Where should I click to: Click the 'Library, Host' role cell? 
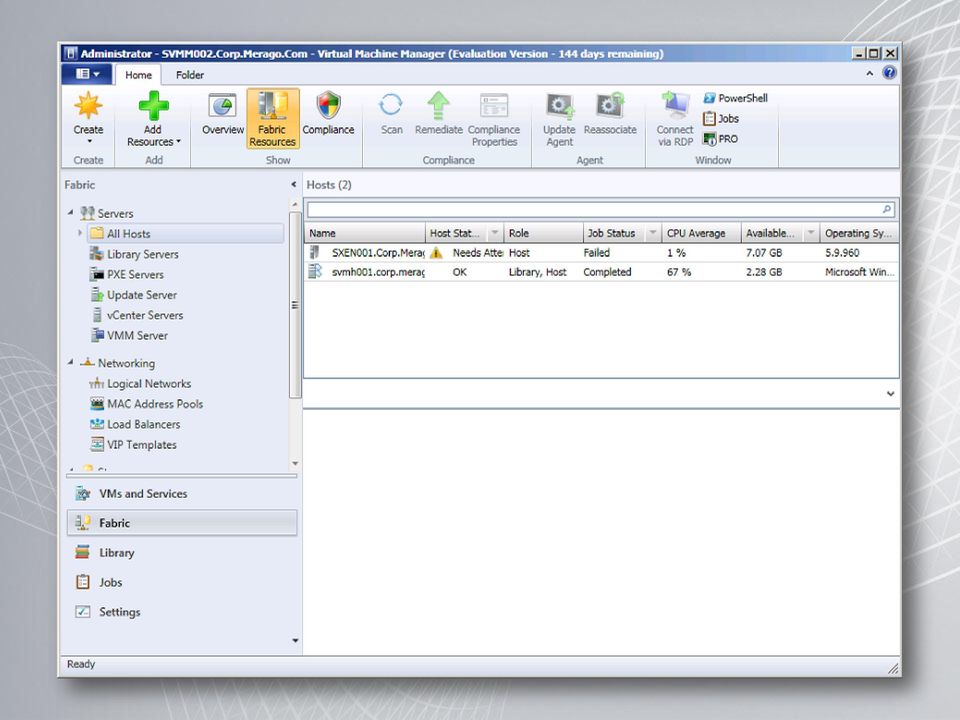coord(538,272)
